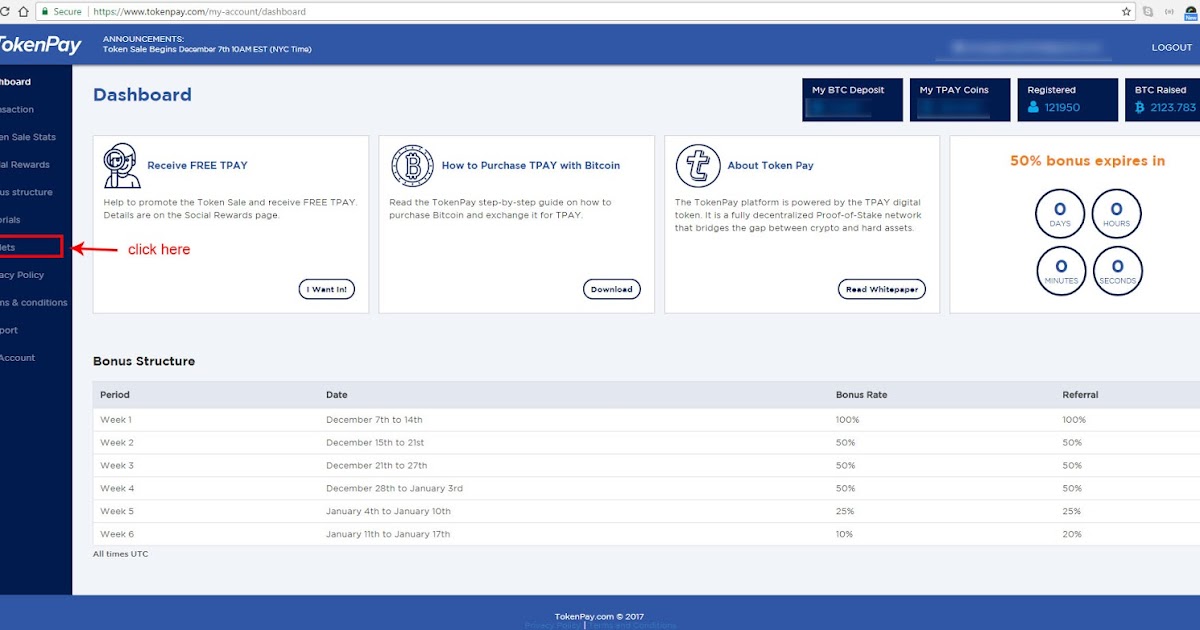This screenshot has height=630, width=1200.
Task: Click the SECONDS countdown circle
Action: coord(1116,270)
